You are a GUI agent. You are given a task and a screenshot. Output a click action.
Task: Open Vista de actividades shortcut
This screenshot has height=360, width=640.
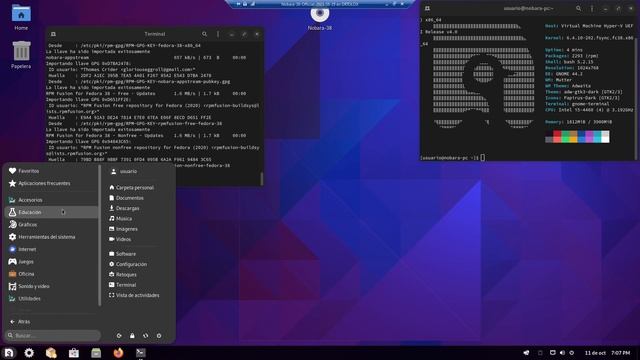click(134, 295)
